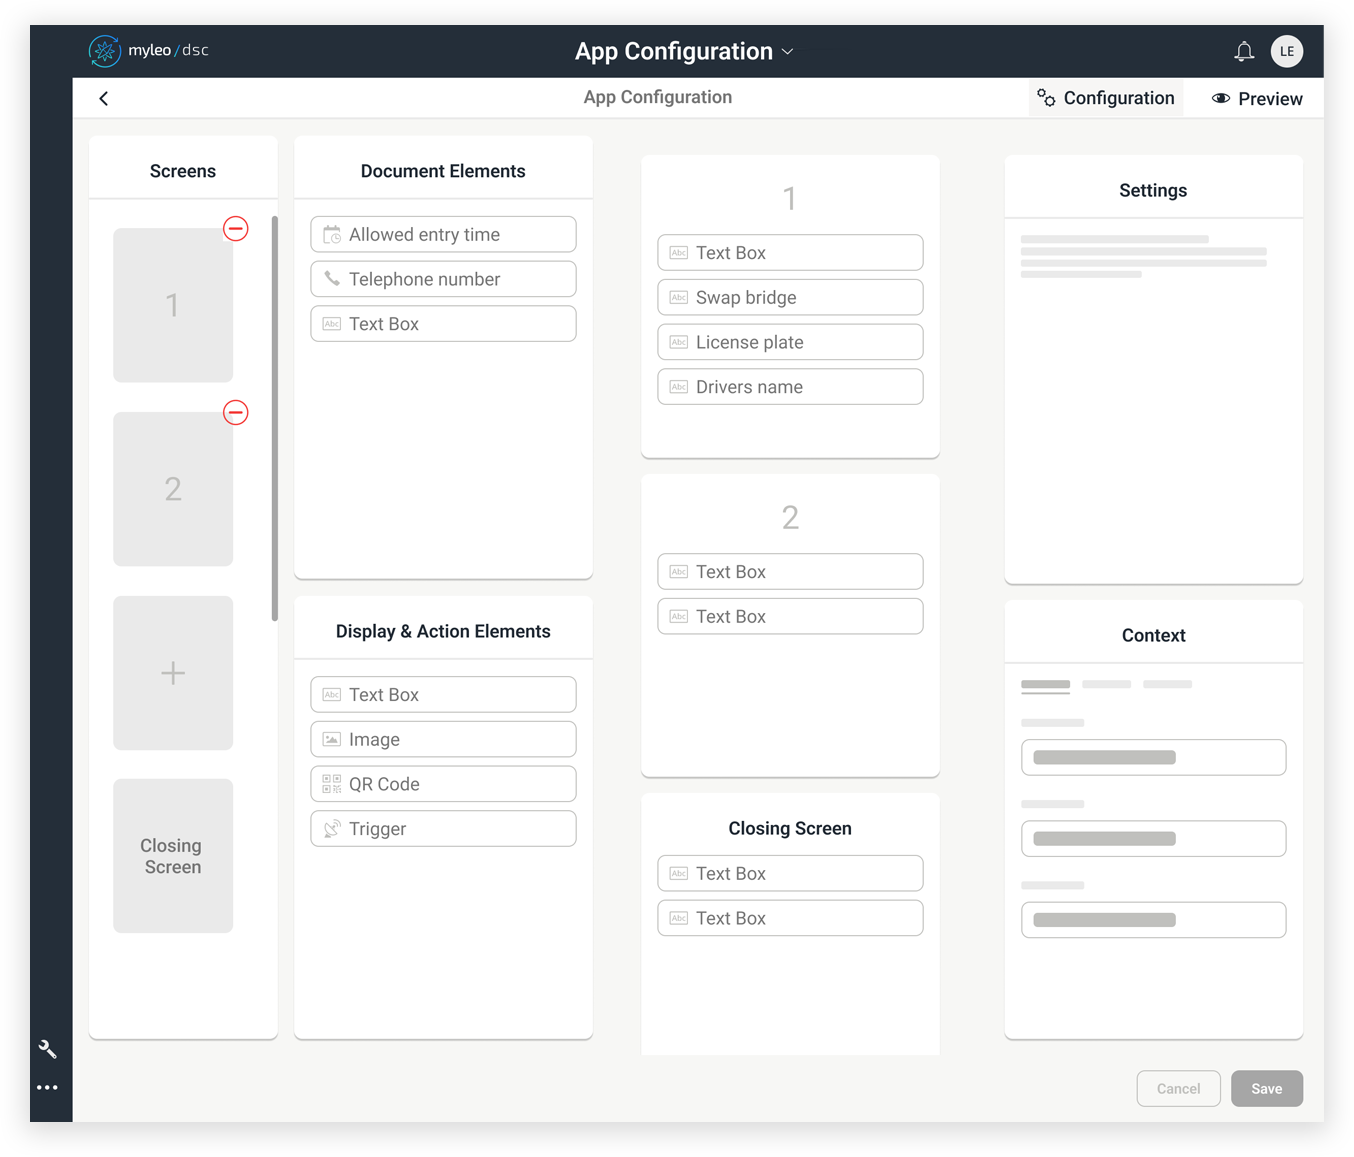1354x1157 pixels.
Task: Click the Screens panel scrollbar
Action: (274, 418)
